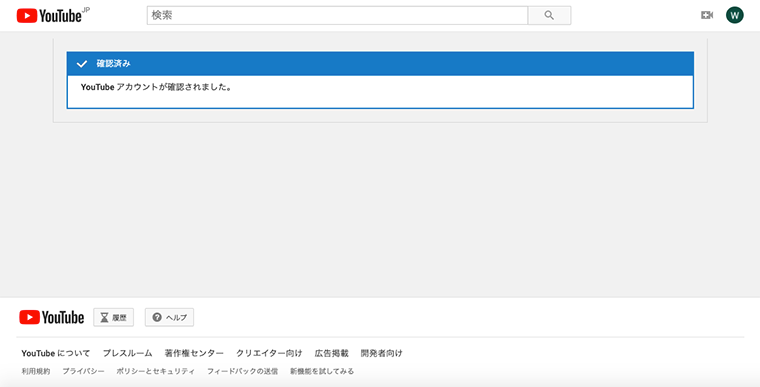Viewport: 760px width, 387px height.
Task: Open the YouTube について link
Action: point(56,353)
